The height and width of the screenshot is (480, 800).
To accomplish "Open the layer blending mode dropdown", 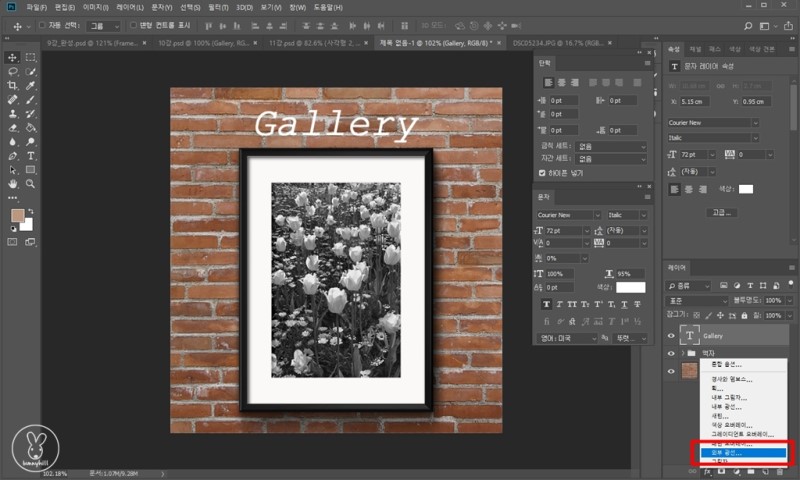I will pos(697,300).
